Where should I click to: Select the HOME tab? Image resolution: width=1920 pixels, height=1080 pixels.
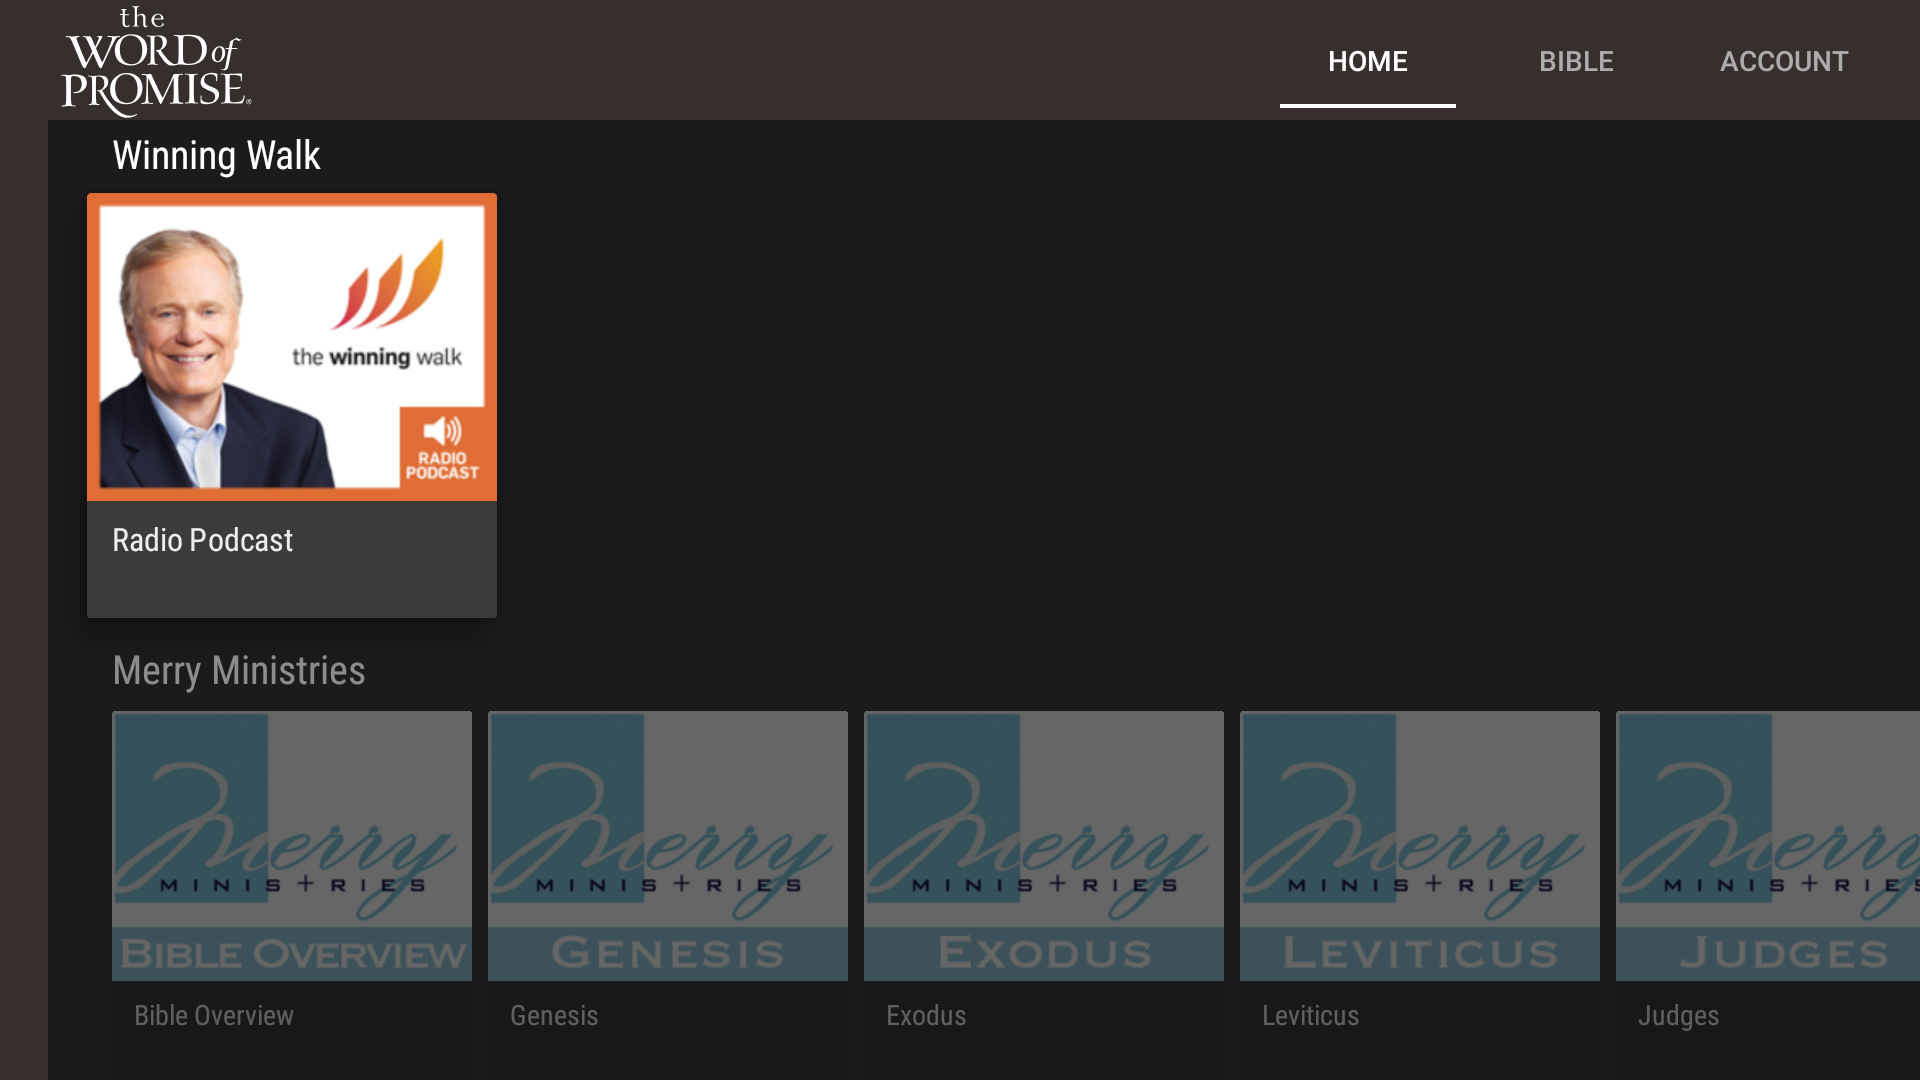[1367, 62]
